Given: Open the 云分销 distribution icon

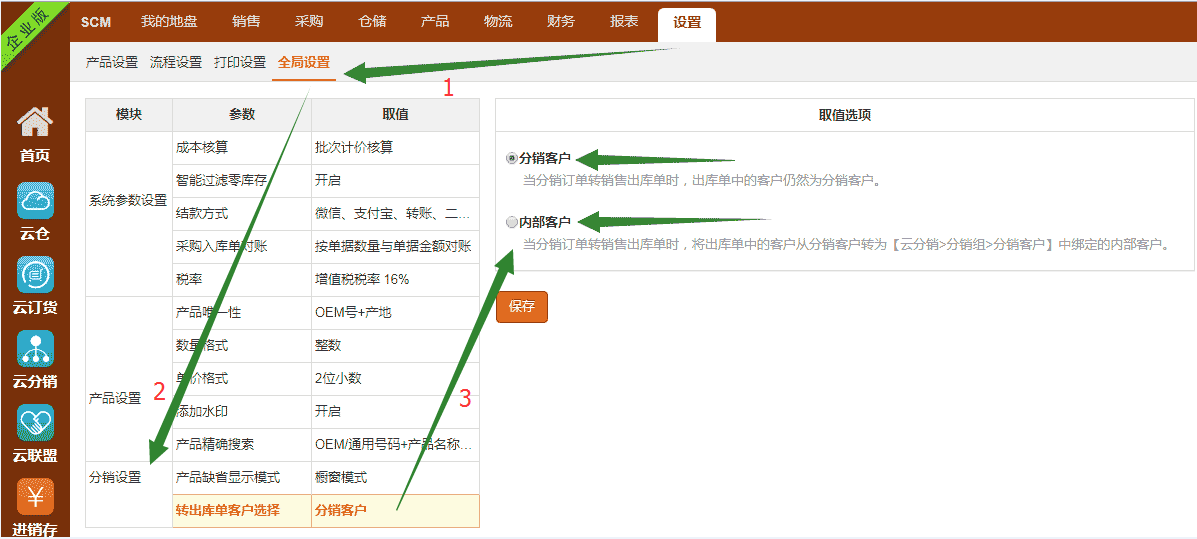Looking at the screenshot, I should [35, 349].
